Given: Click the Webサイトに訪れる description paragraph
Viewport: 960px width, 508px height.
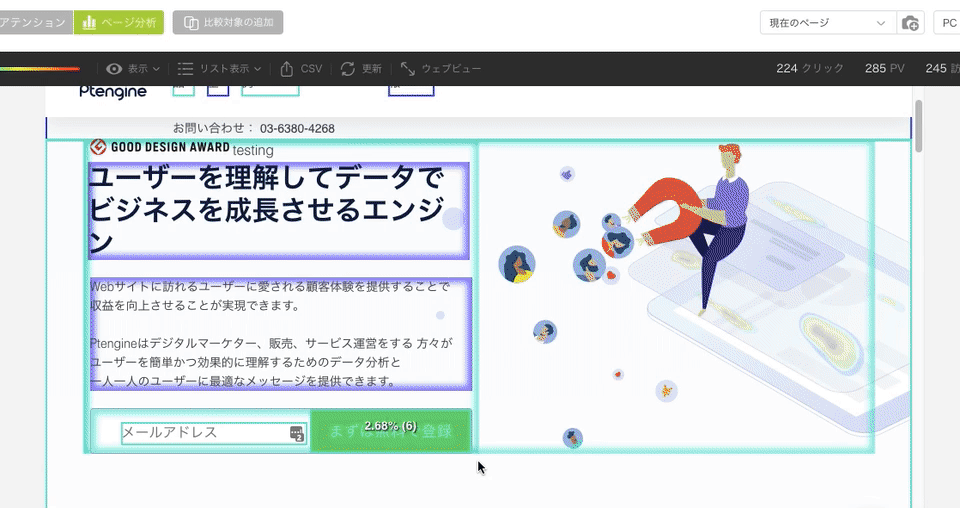Looking at the screenshot, I should tap(280, 334).
